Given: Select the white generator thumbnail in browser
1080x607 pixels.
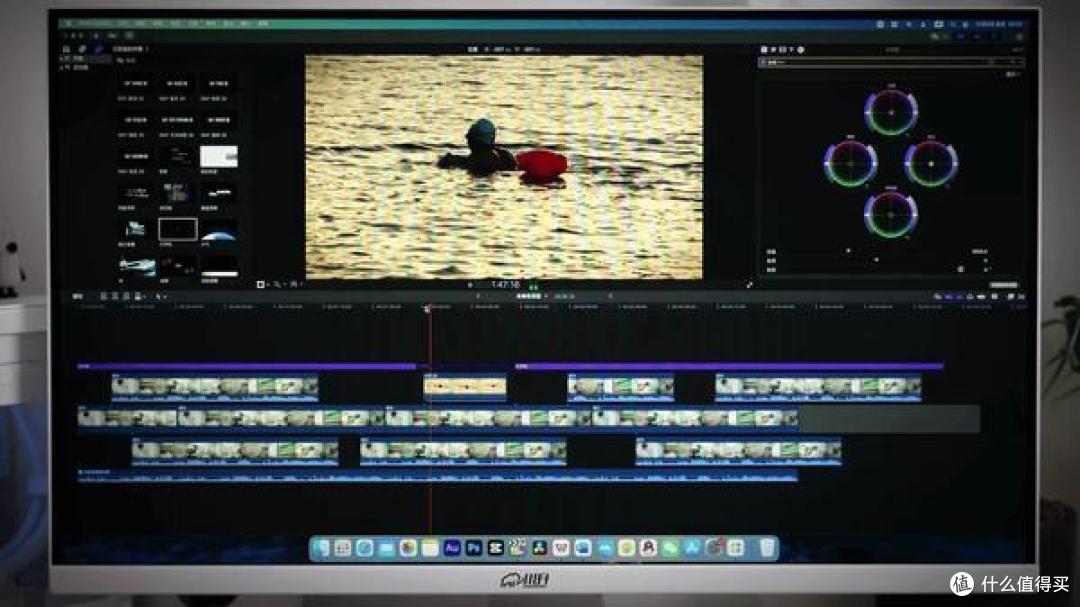Looking at the screenshot, I should click(x=219, y=156).
